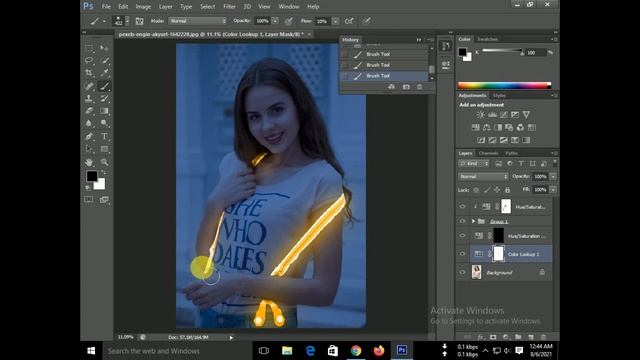Hide the Color Lookup 1 layer
This screenshot has width=640, height=360.
coord(462,254)
